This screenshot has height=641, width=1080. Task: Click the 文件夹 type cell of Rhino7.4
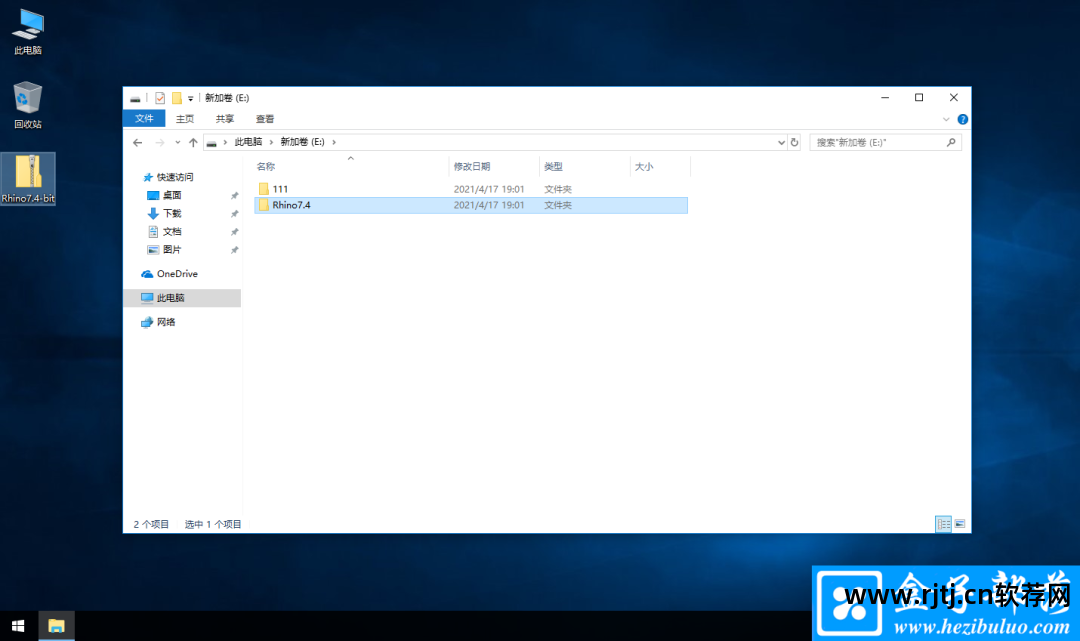(558, 205)
